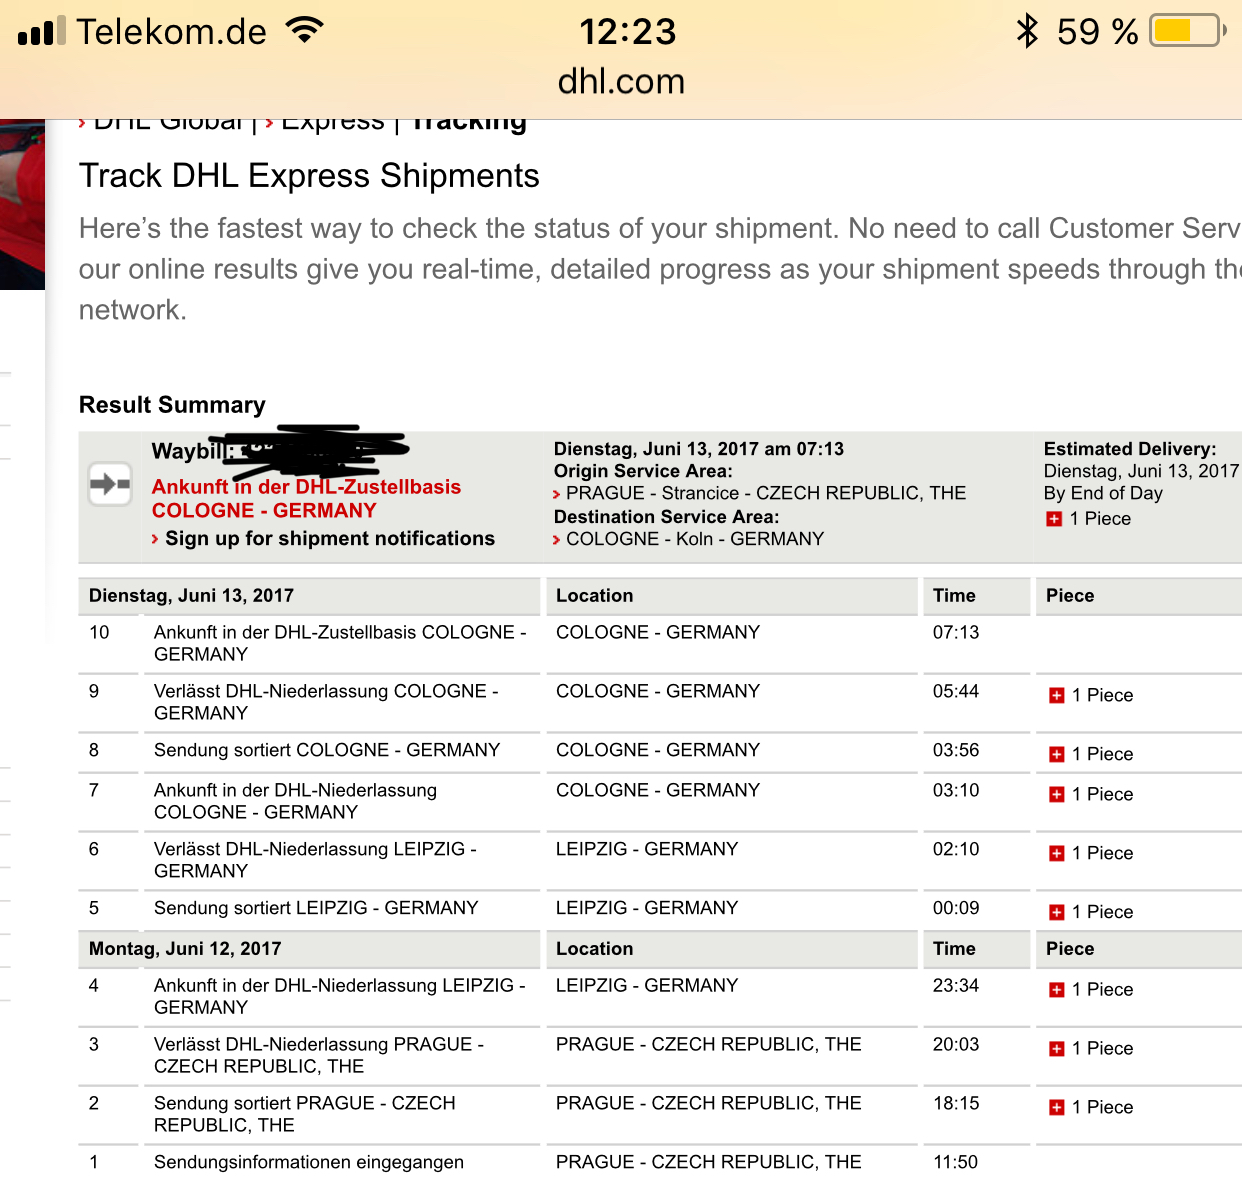Select the Dienstag, Juni 13, 2017 date header
Image resolution: width=1242 pixels, height=1195 pixels.
[x=191, y=596]
